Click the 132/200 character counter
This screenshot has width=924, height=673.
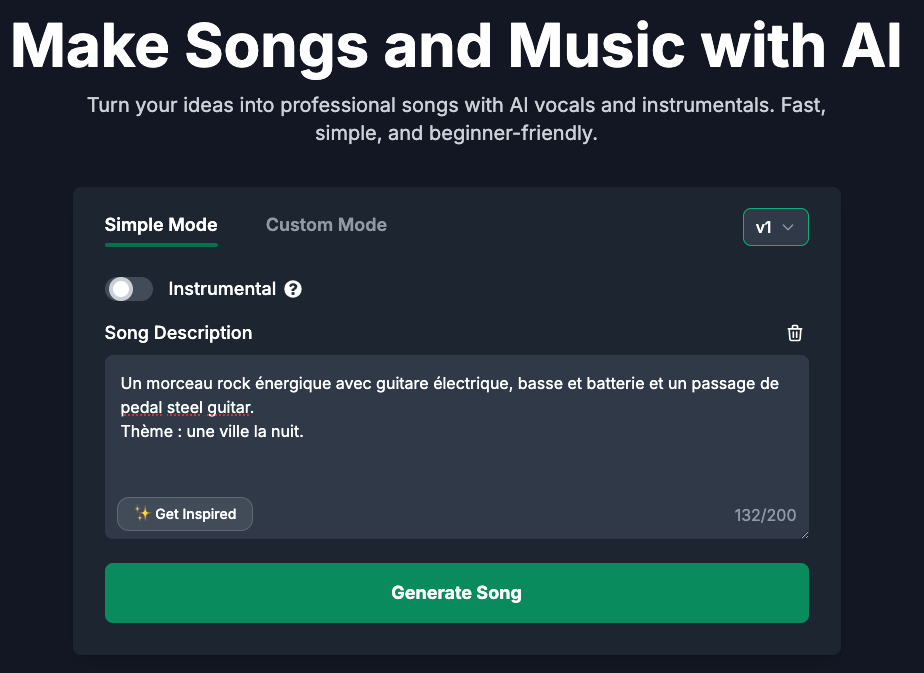point(766,515)
